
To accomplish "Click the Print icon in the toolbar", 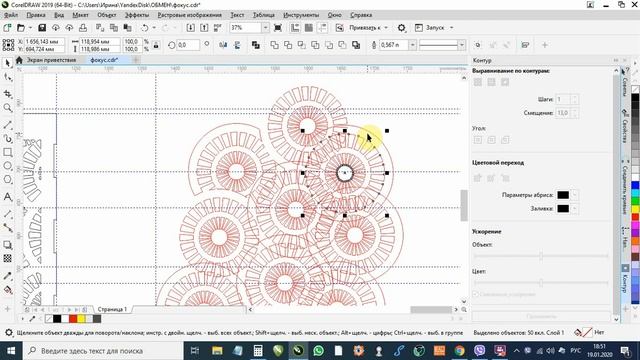I will click(x=83, y=28).
